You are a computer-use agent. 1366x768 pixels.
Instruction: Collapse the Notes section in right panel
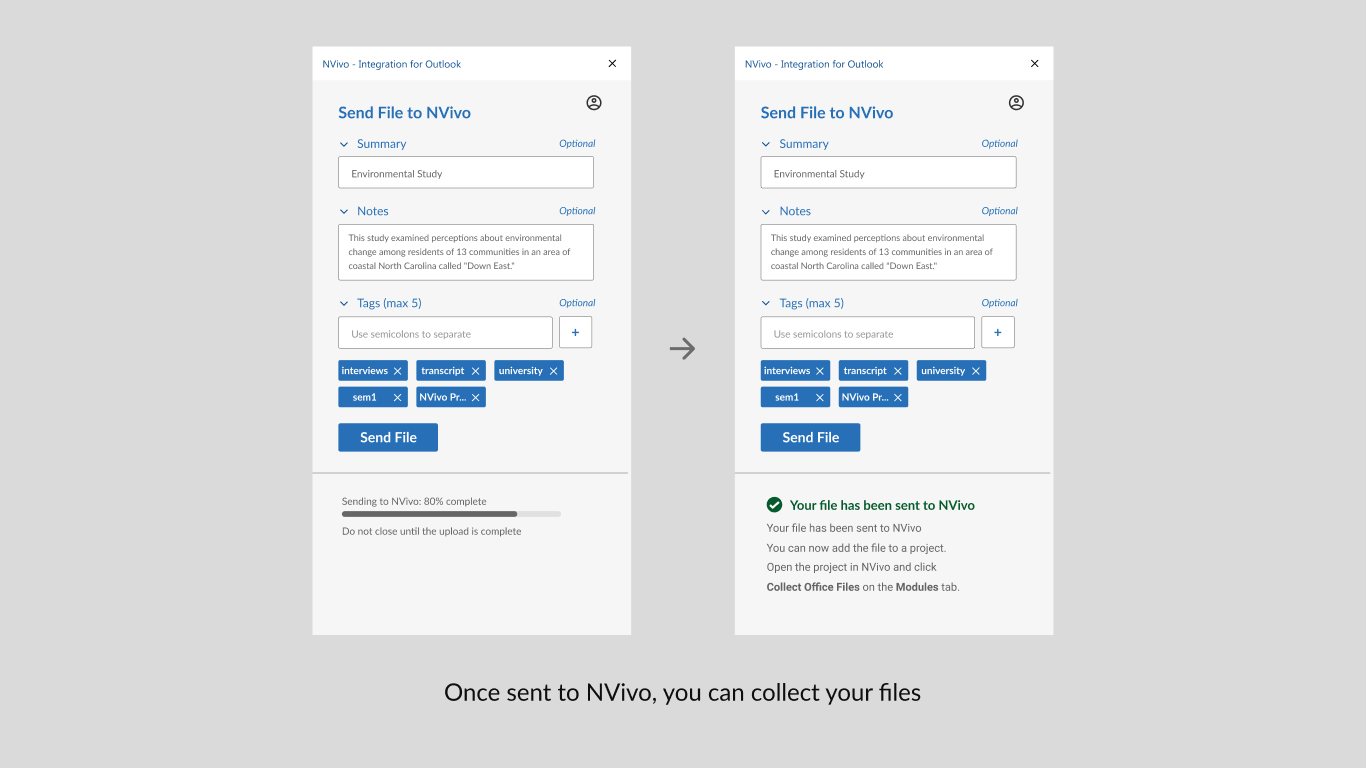(x=766, y=211)
